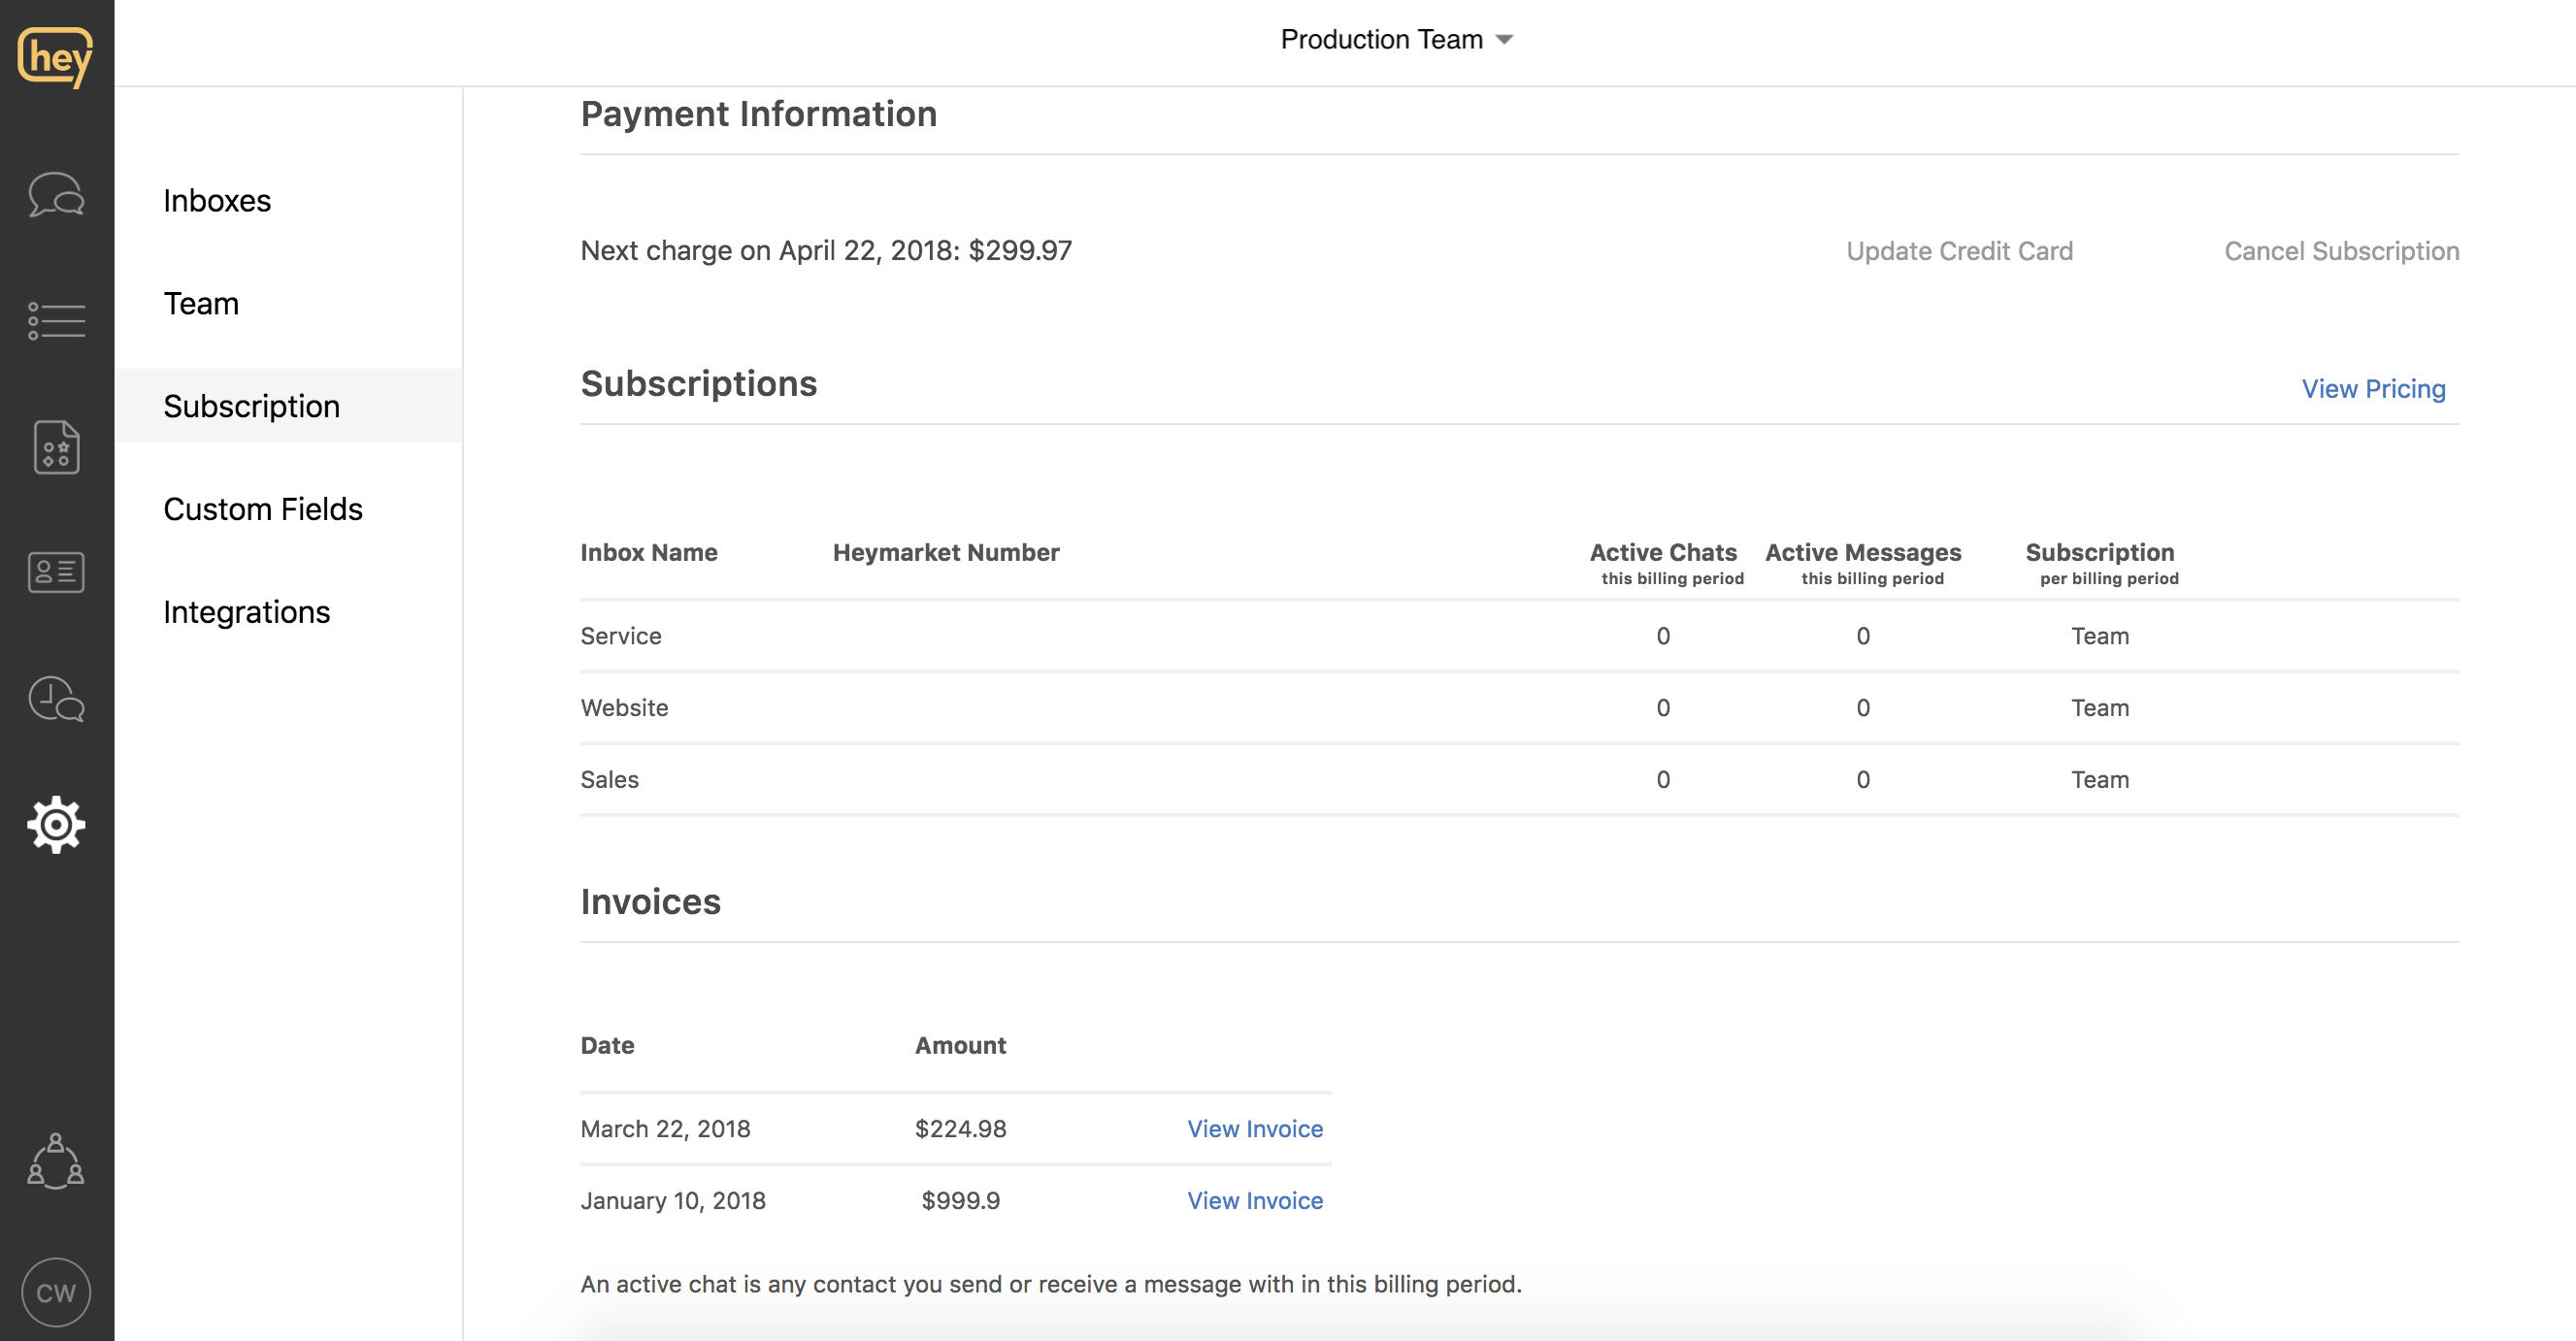Click the Invoices heading

[651, 902]
